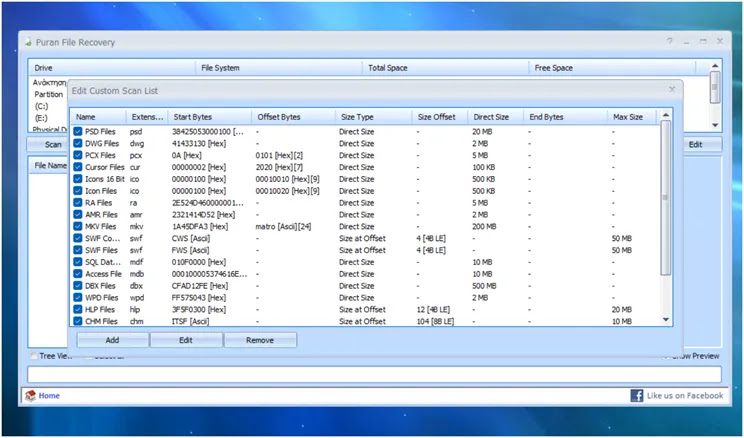744x438 pixels.
Task: Click the help question mark in title bar
Action: [670, 41]
